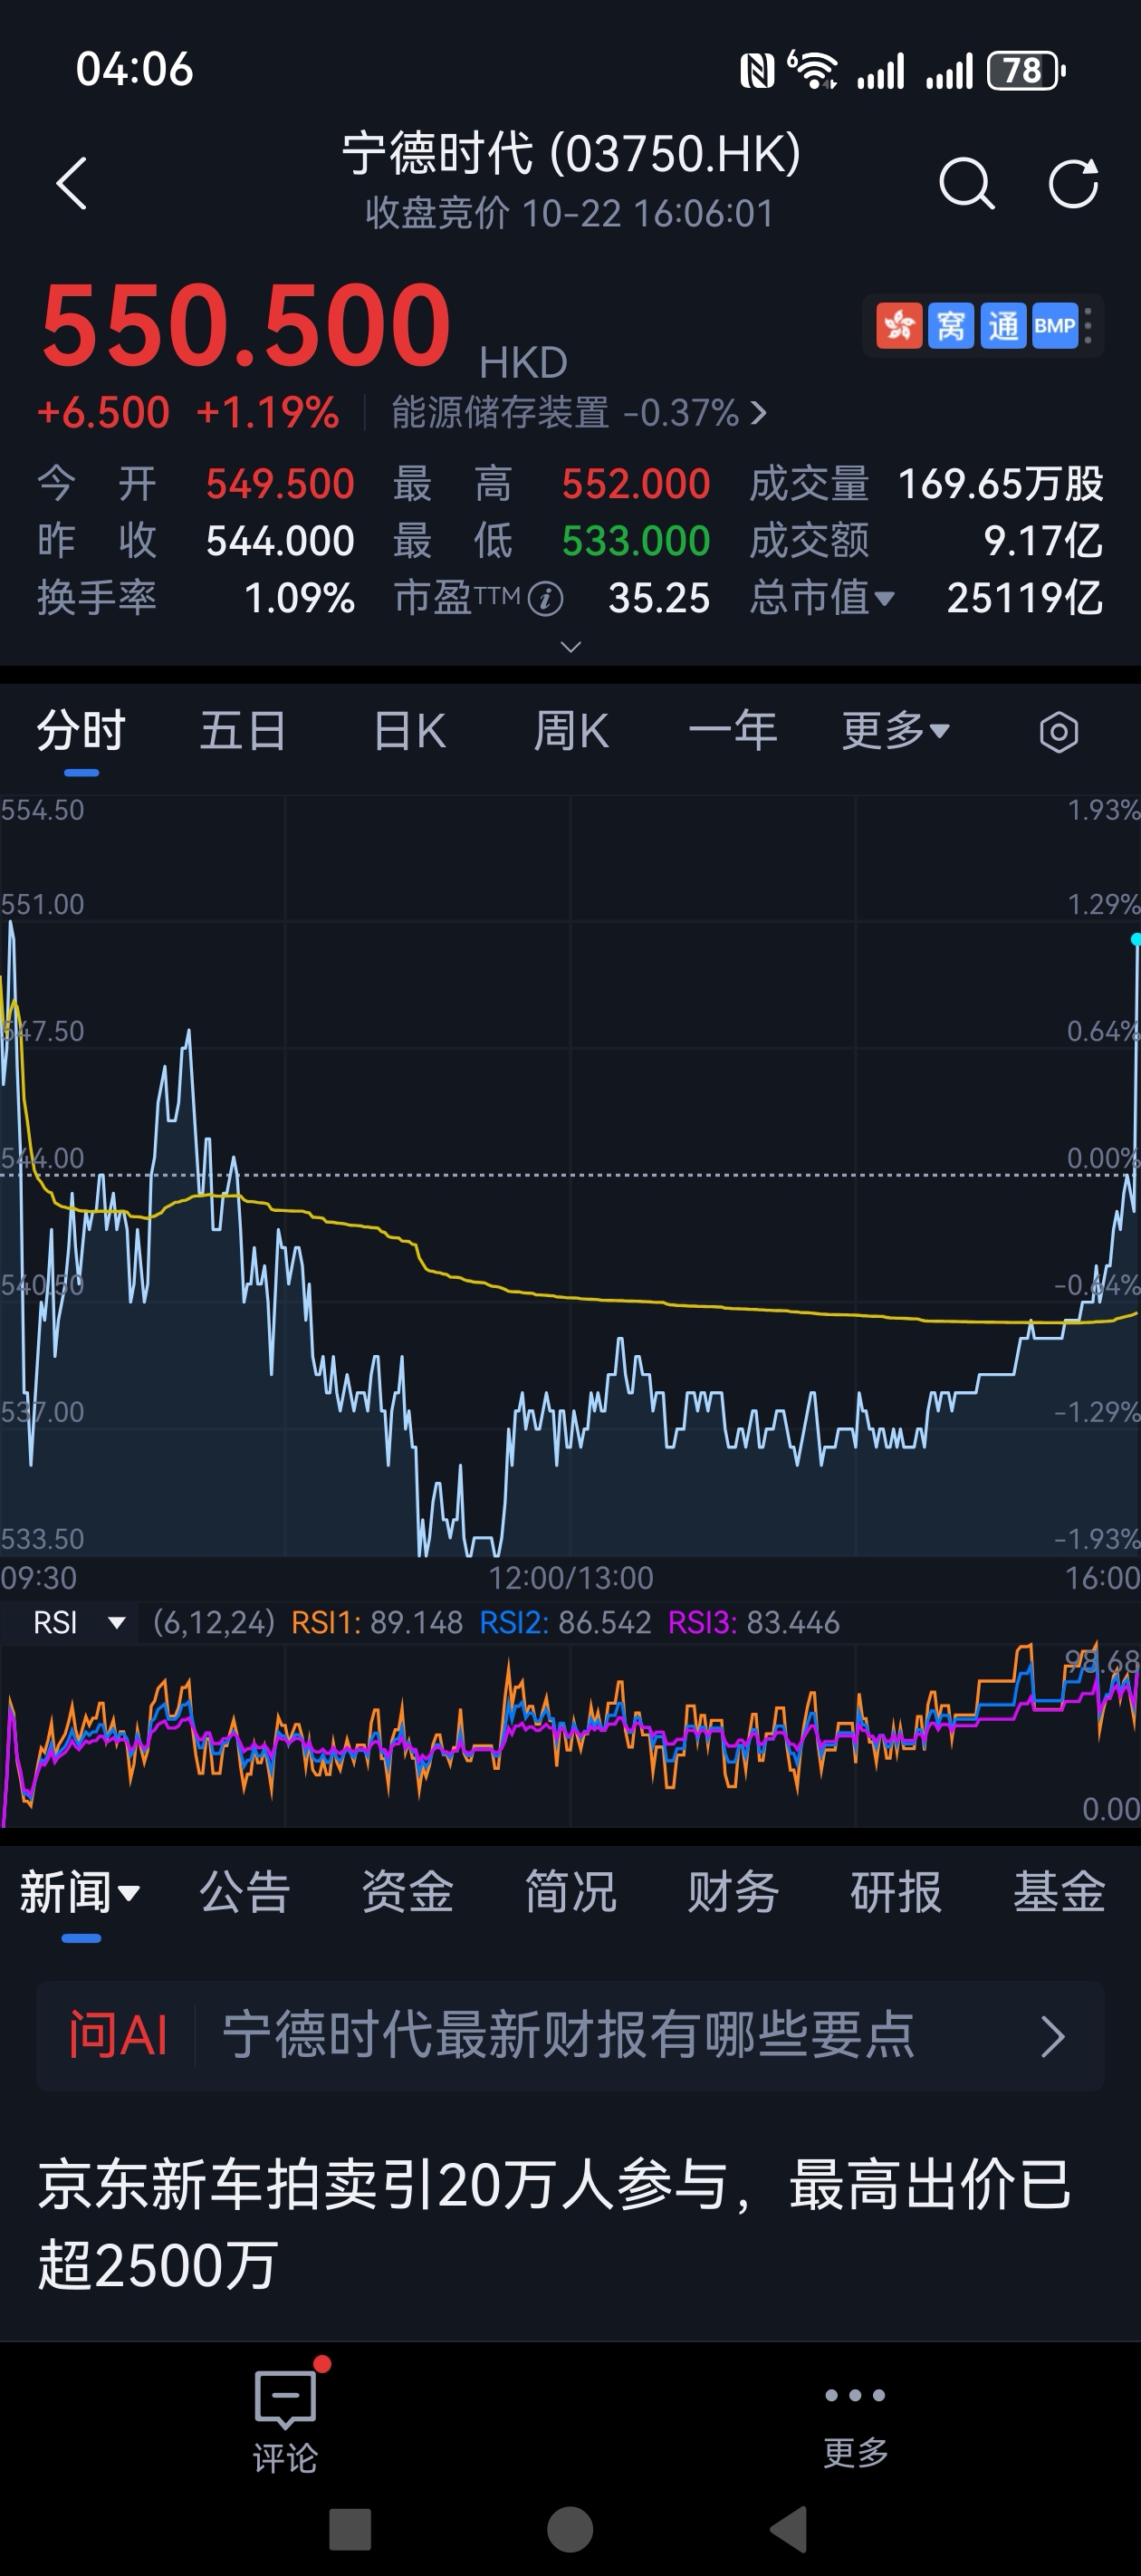Open the 财务 financials tab
The width and height of the screenshot is (1141, 2576).
coord(733,1891)
